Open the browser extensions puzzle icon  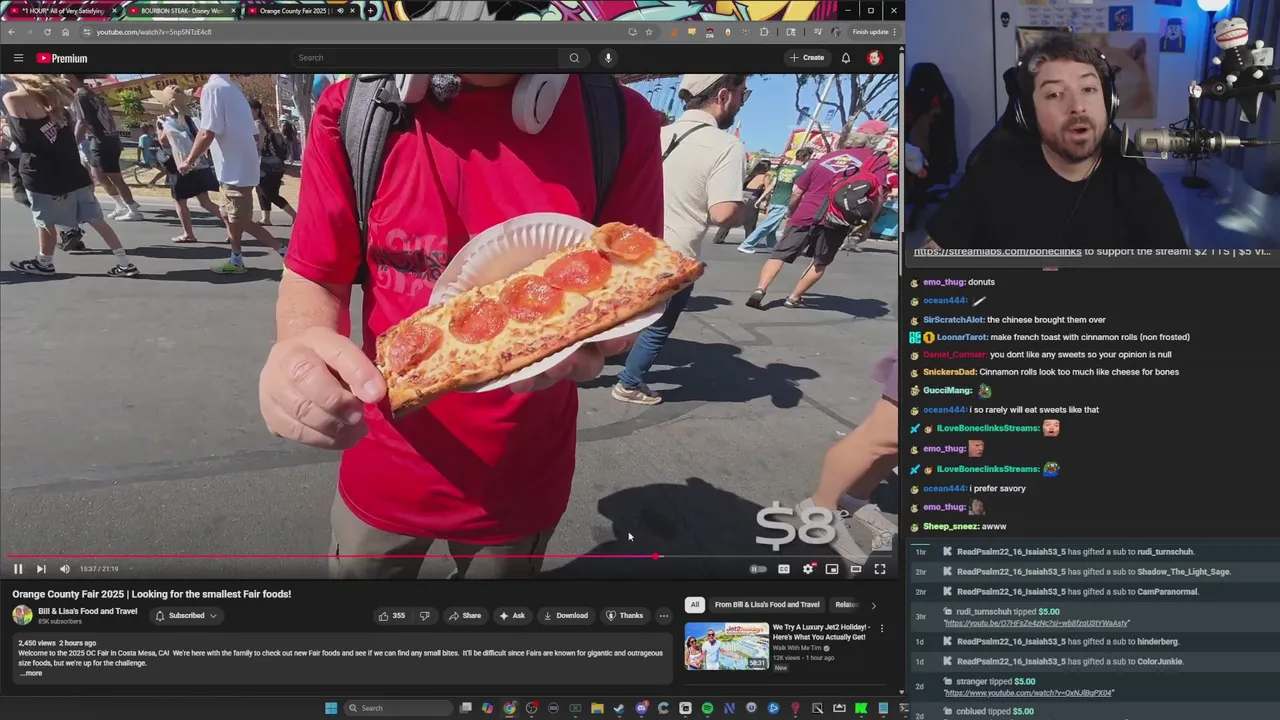pyautogui.click(x=764, y=32)
